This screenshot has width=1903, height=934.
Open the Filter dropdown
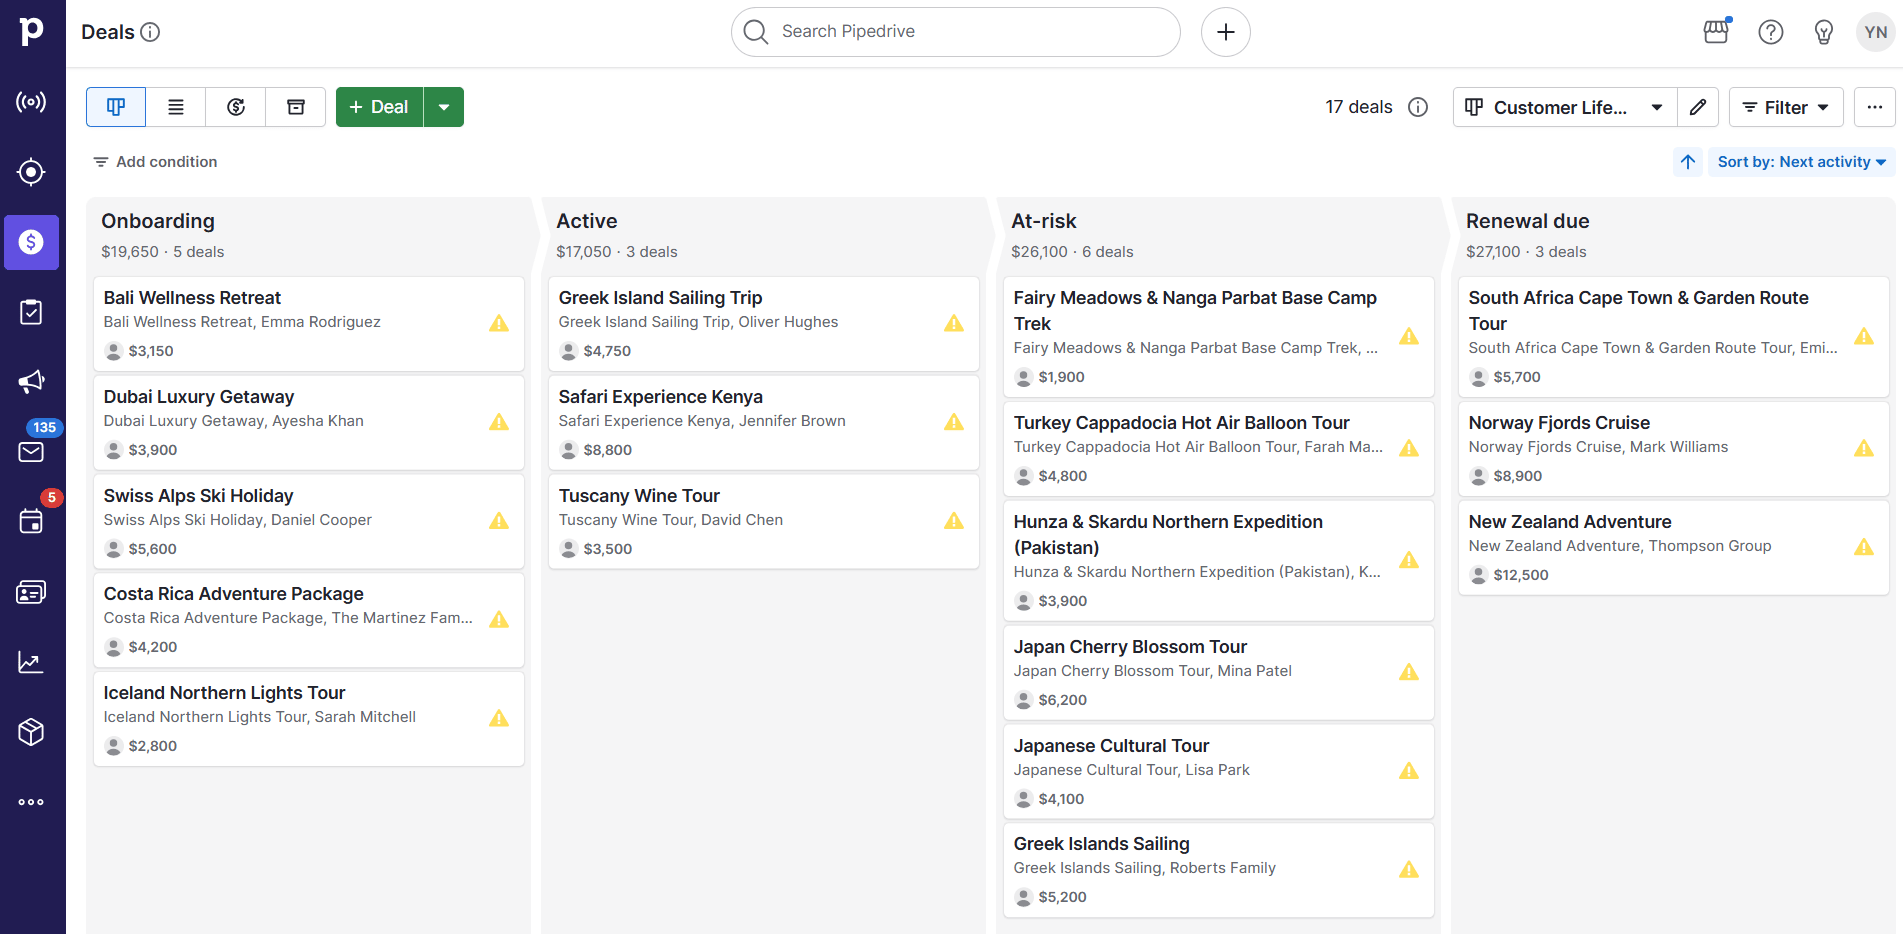point(1786,107)
